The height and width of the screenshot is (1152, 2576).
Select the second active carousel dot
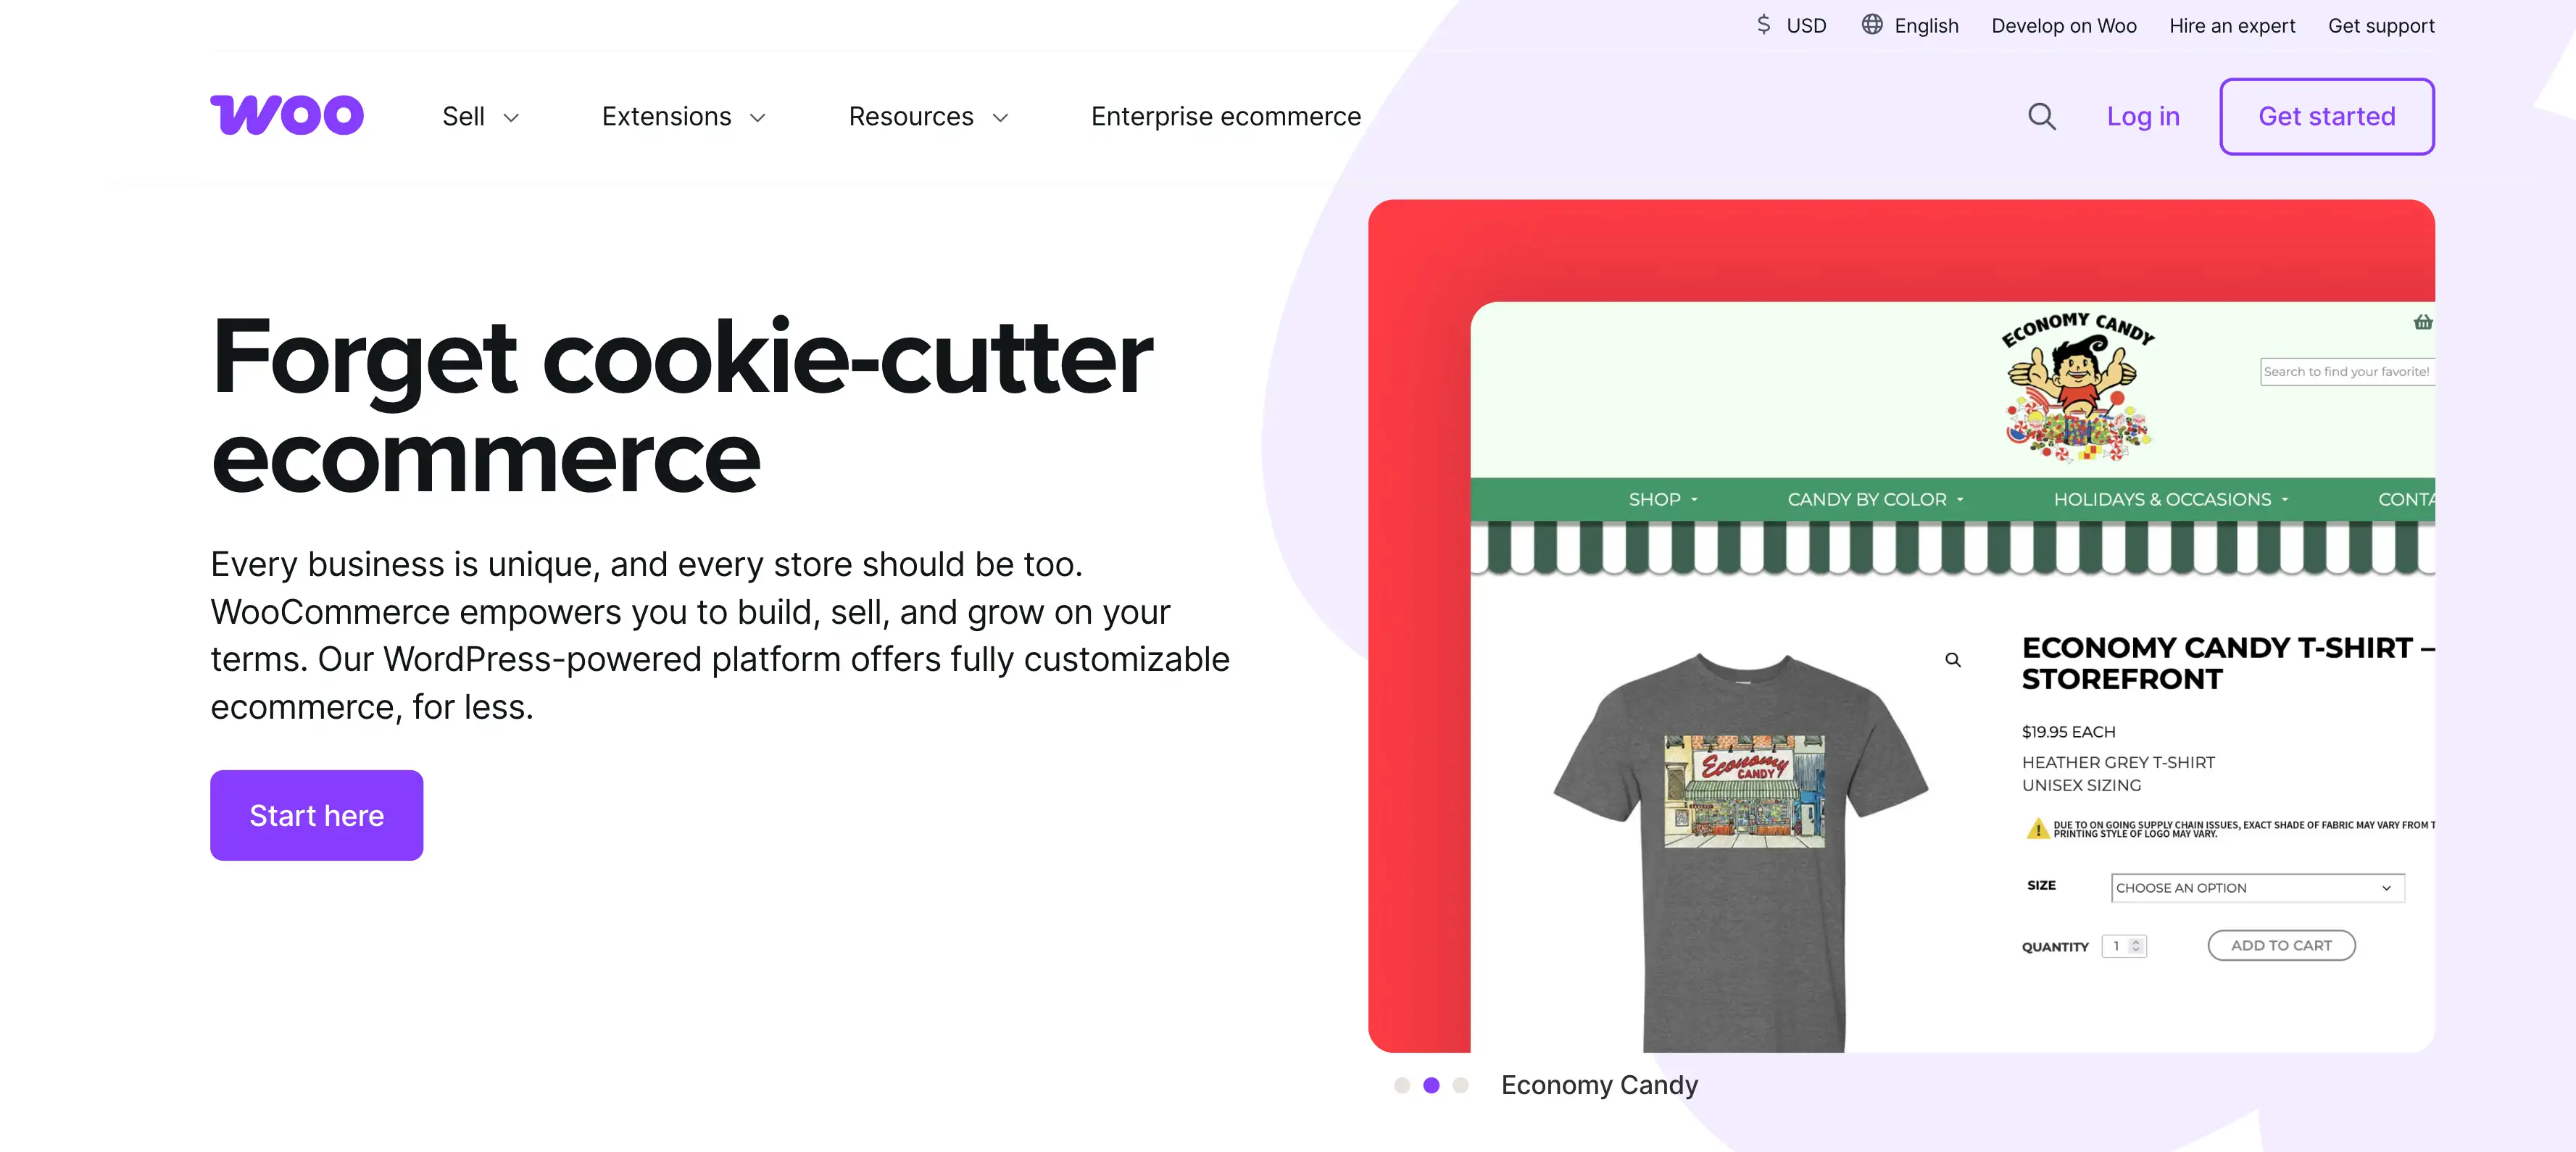pyautogui.click(x=1431, y=1085)
